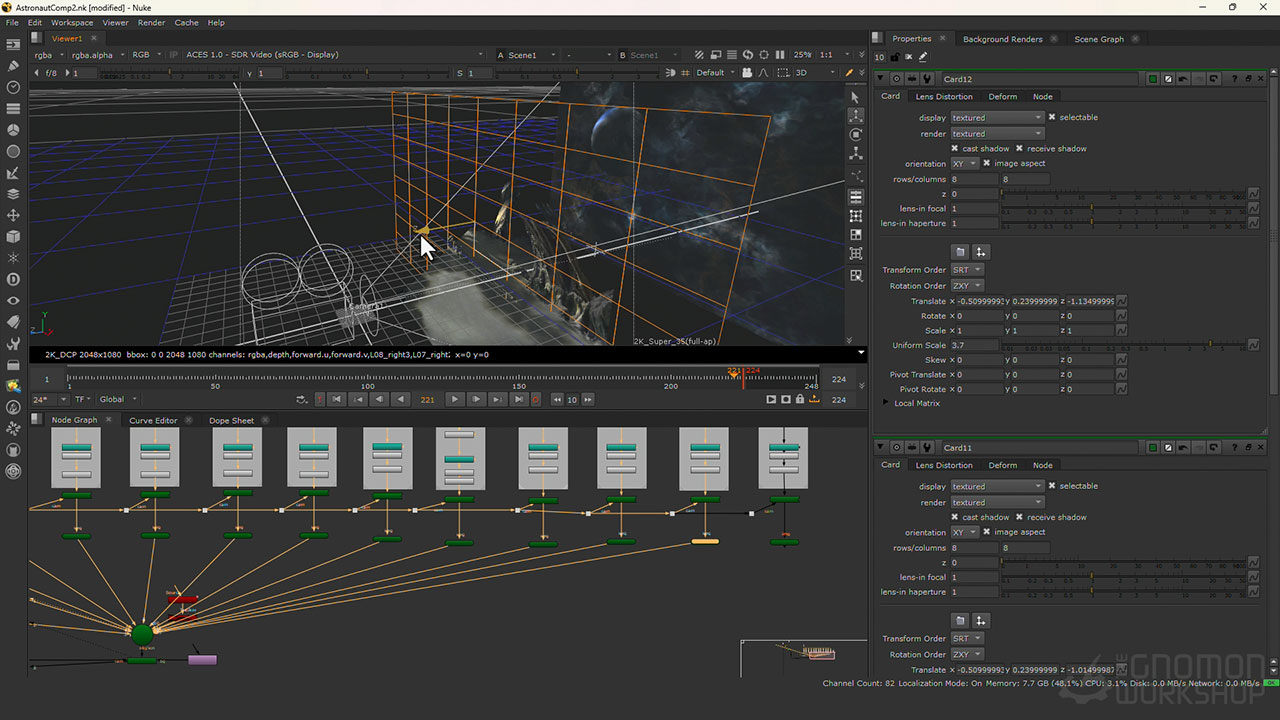Click the lock icon near the frame range field

tap(800, 398)
